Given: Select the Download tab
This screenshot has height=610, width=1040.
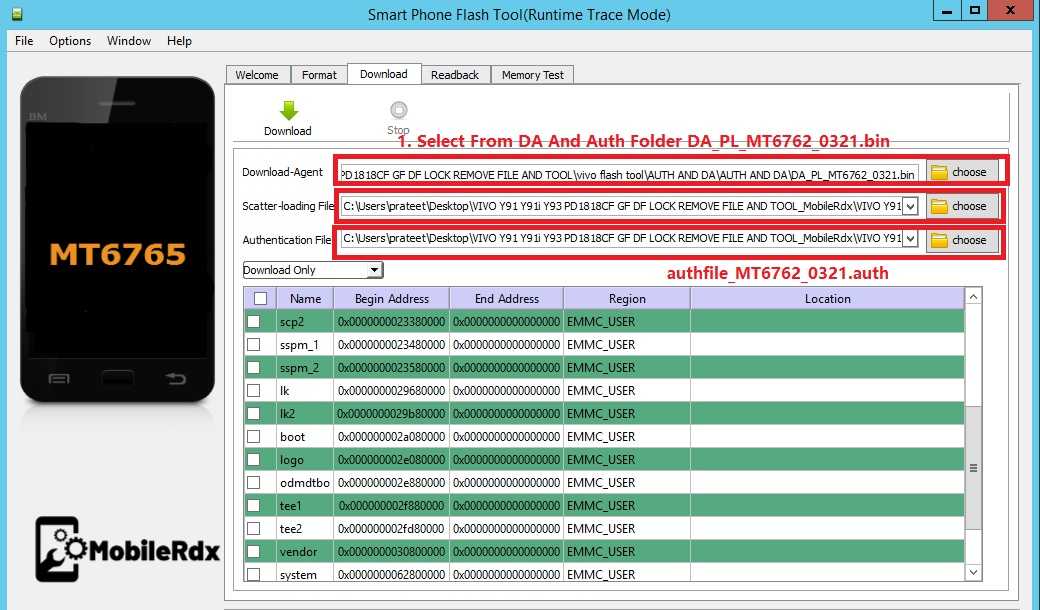Looking at the screenshot, I should click(384, 74).
